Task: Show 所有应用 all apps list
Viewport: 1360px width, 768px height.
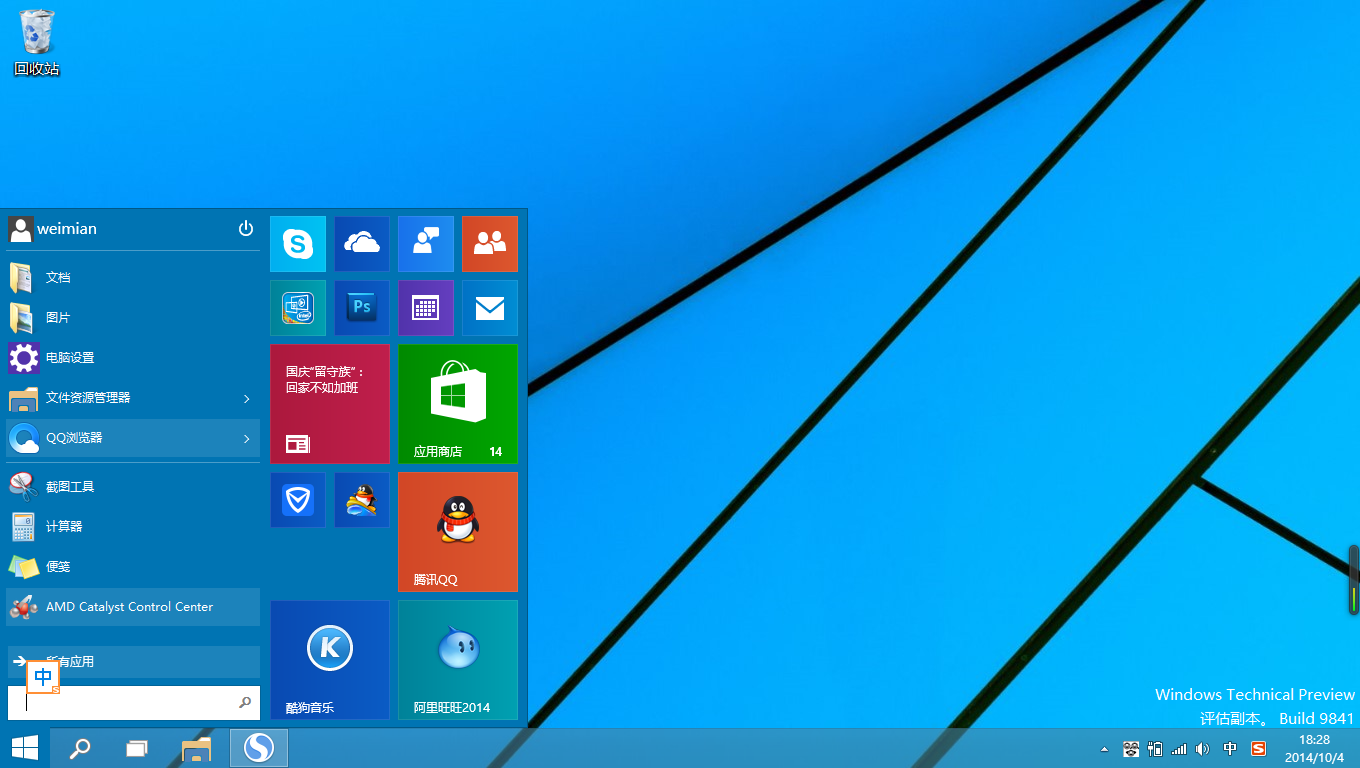Action: (x=133, y=661)
